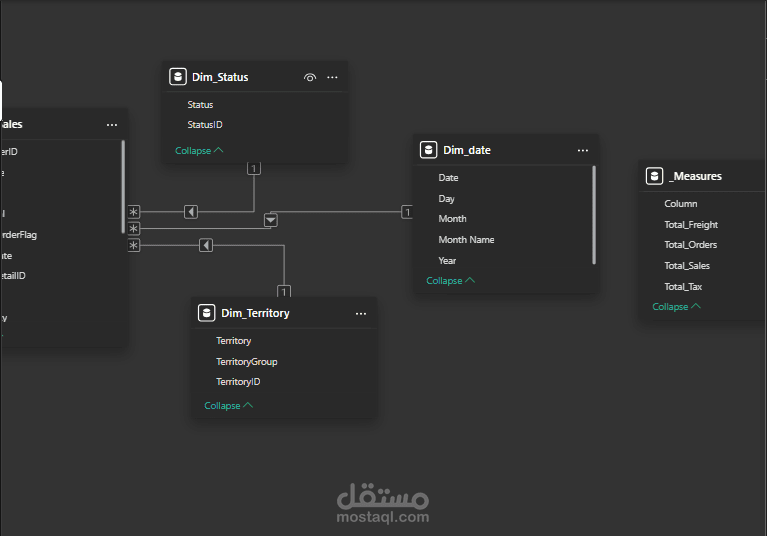Viewport: 767px width, 536px height.
Task: Collapse the _Measures table
Action: tap(677, 307)
